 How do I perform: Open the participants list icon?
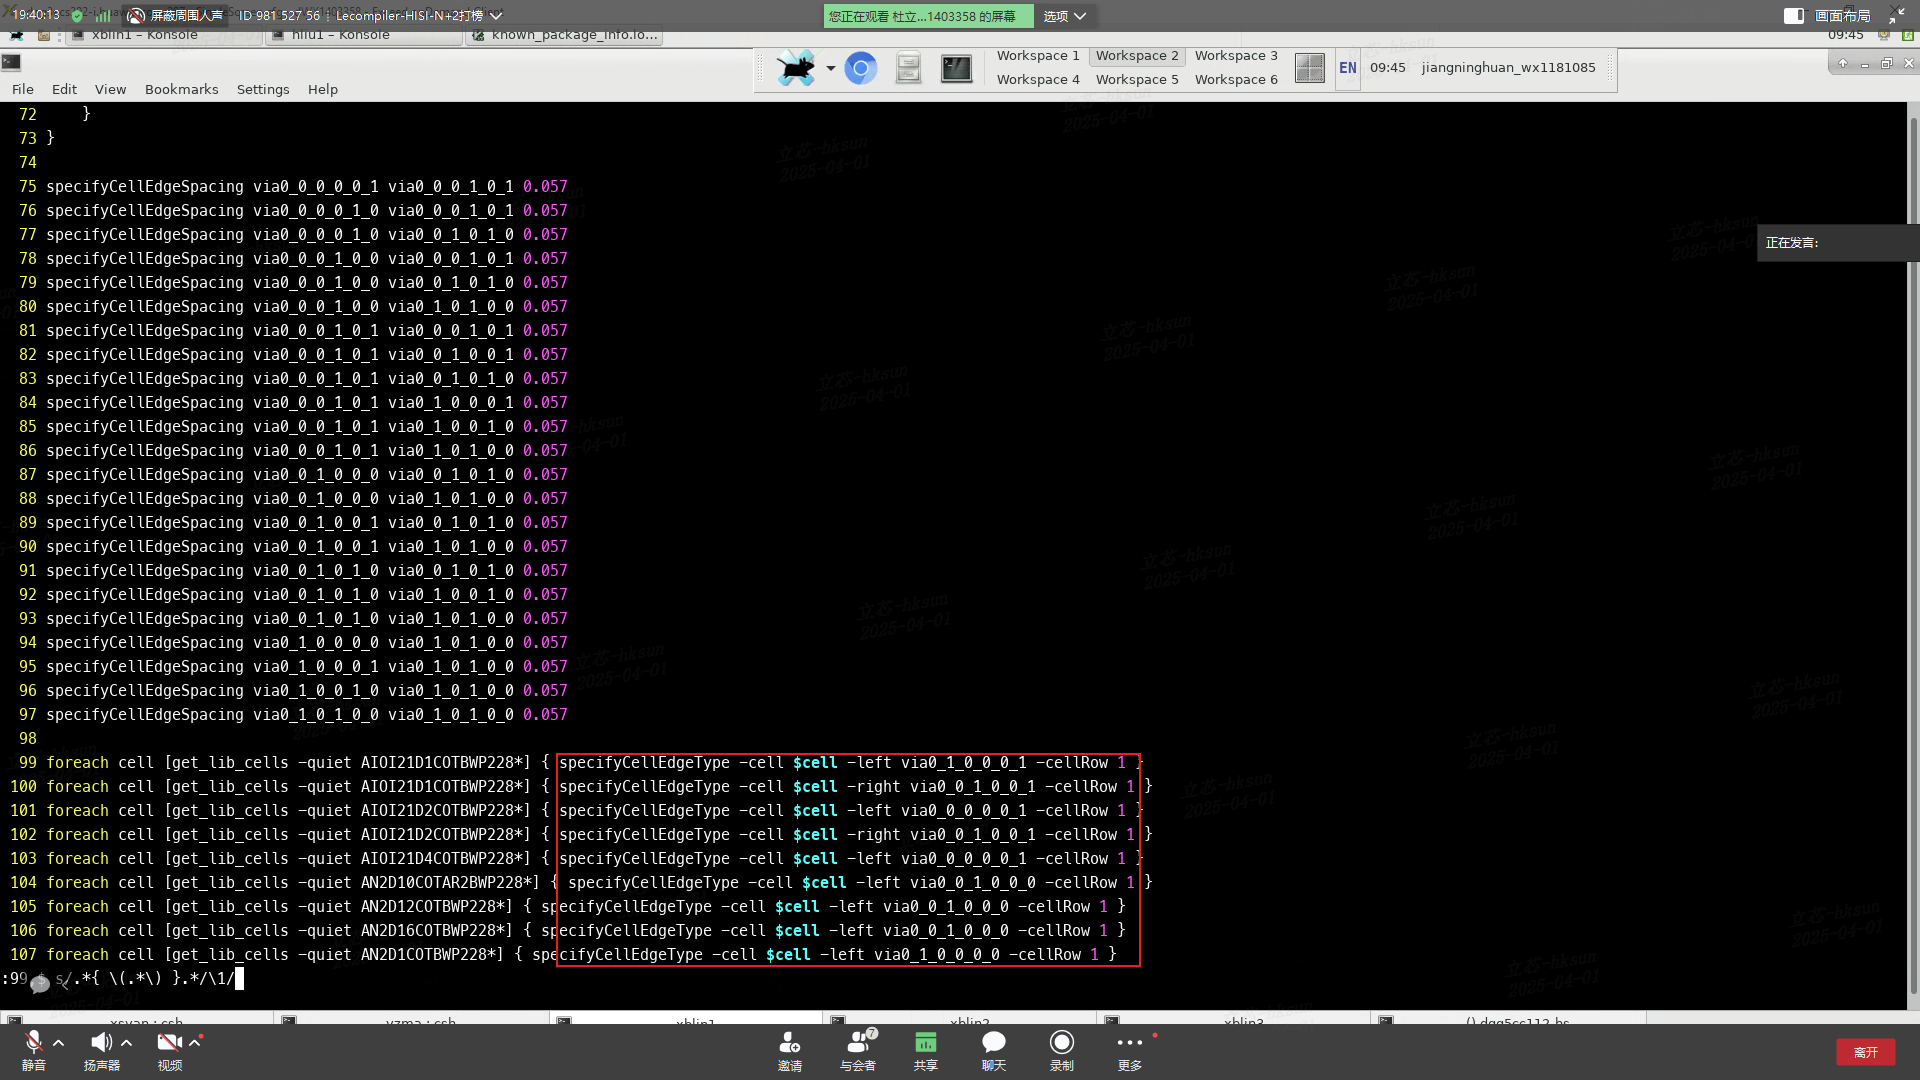(x=857, y=1043)
